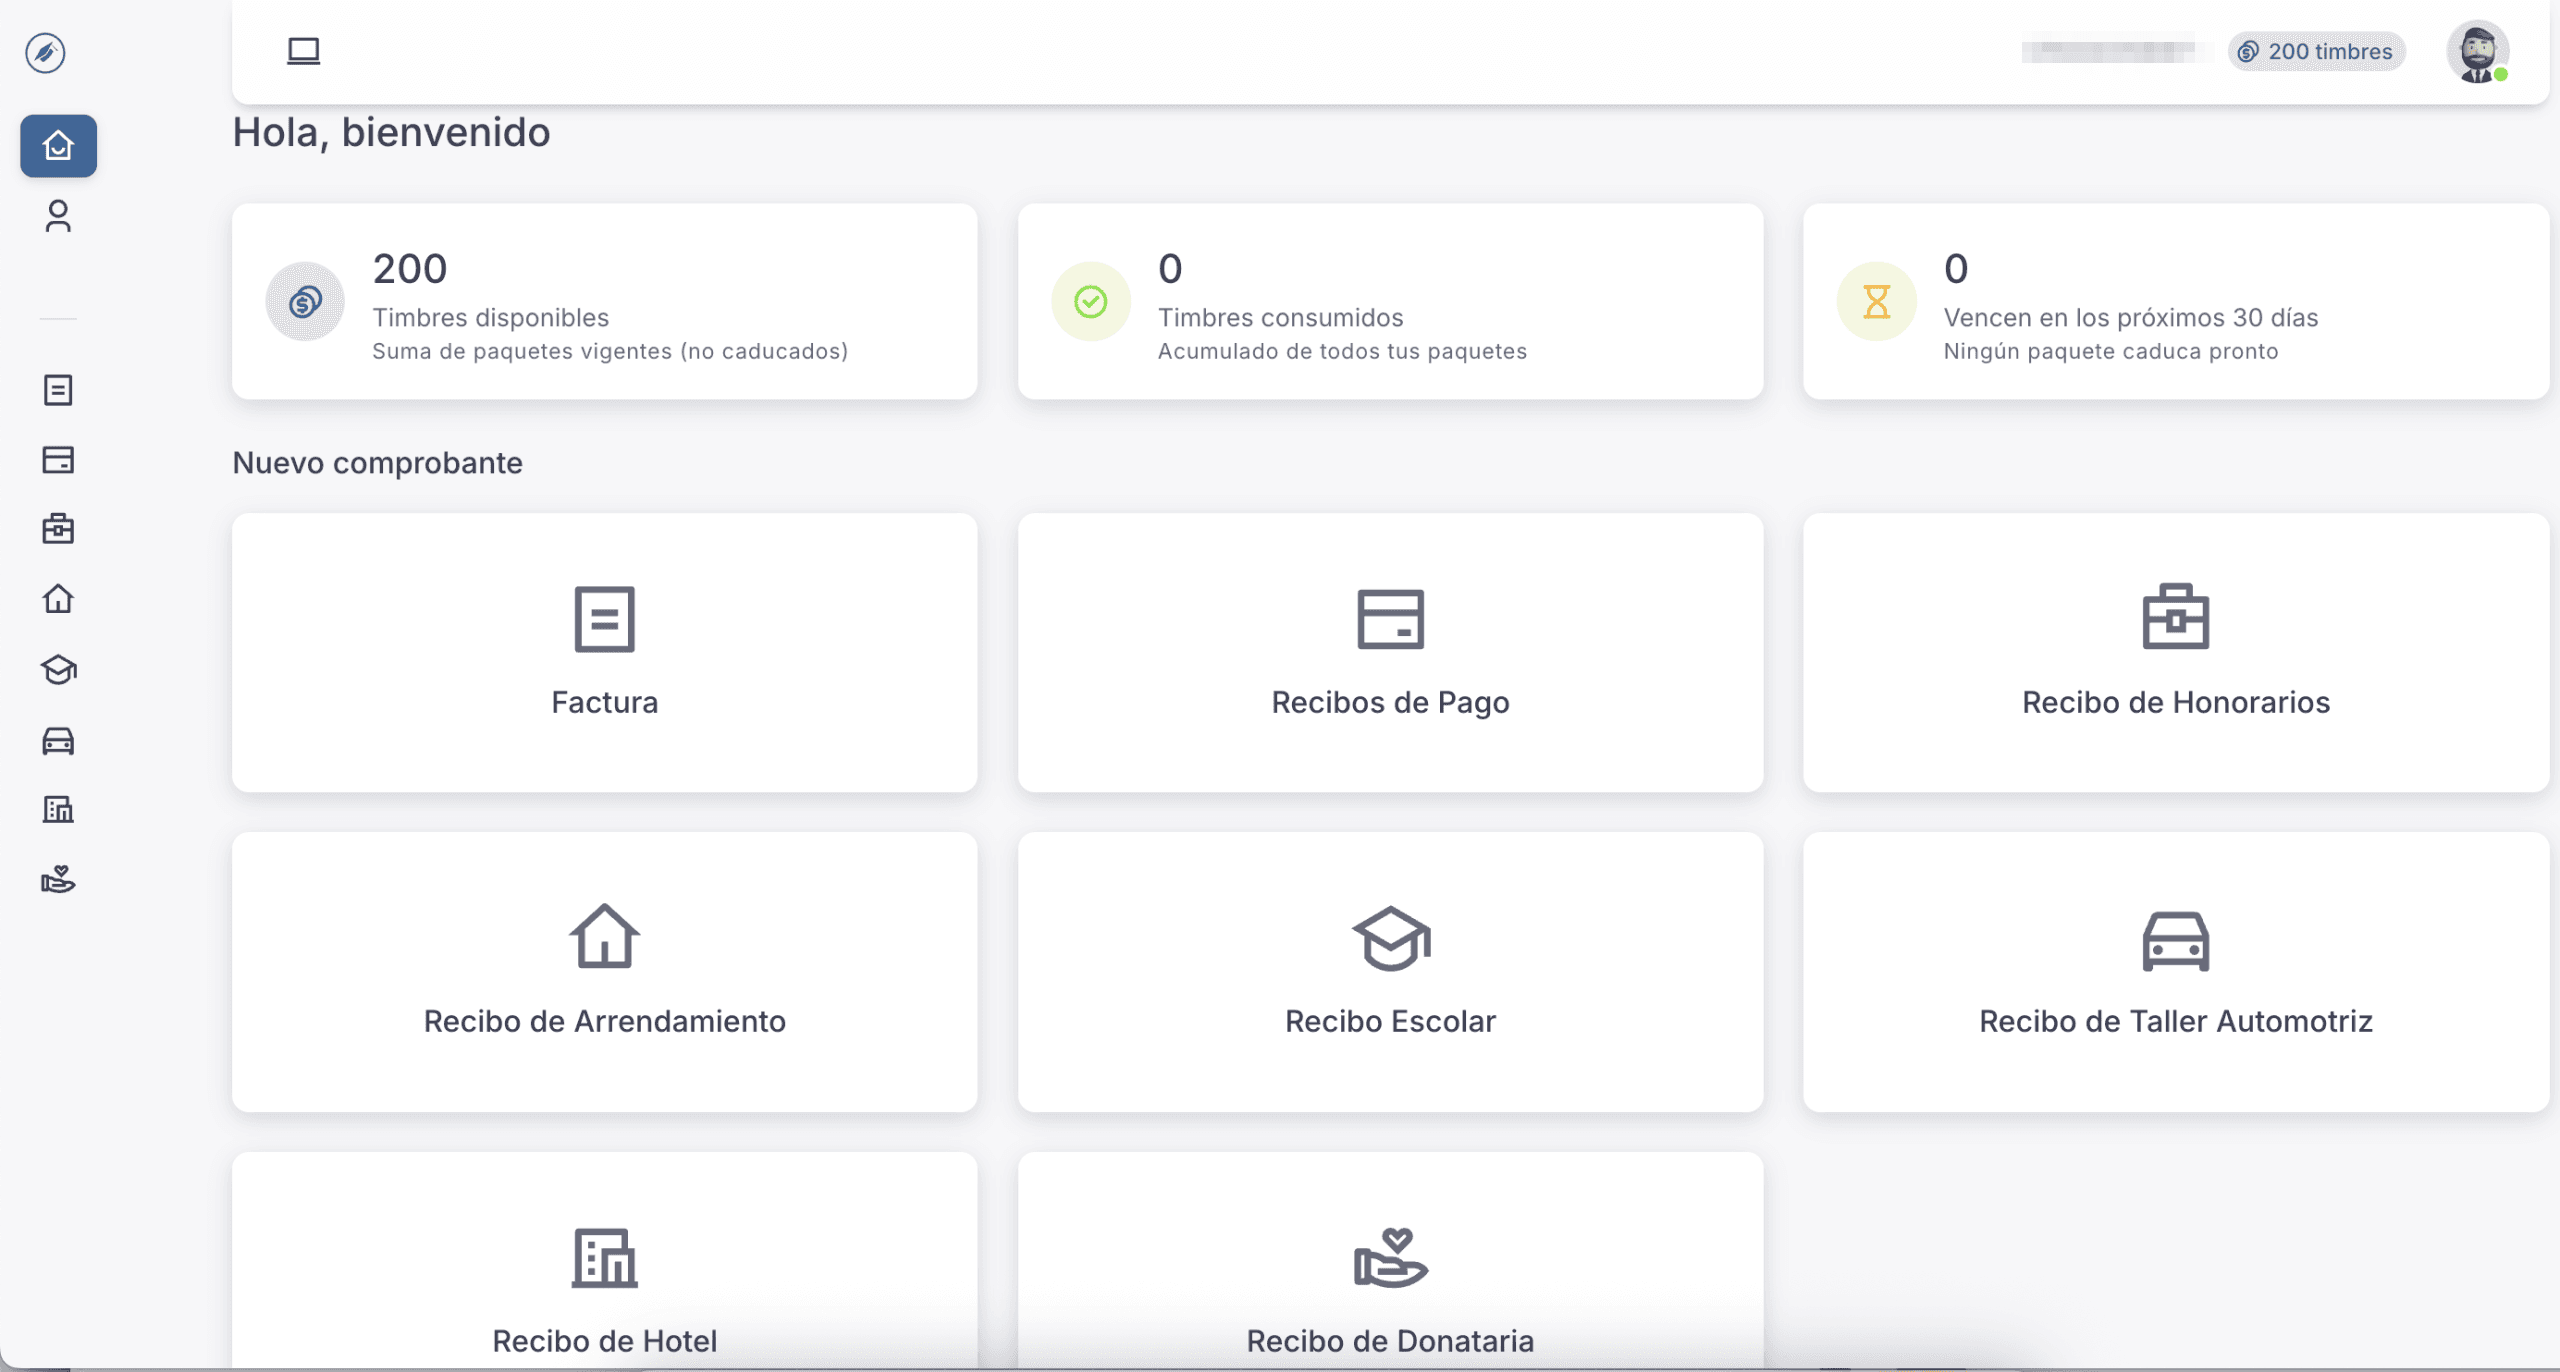Create a new Recibo de Honorarios
Screen dimensions: 2560x1372
pyautogui.click(x=2175, y=652)
